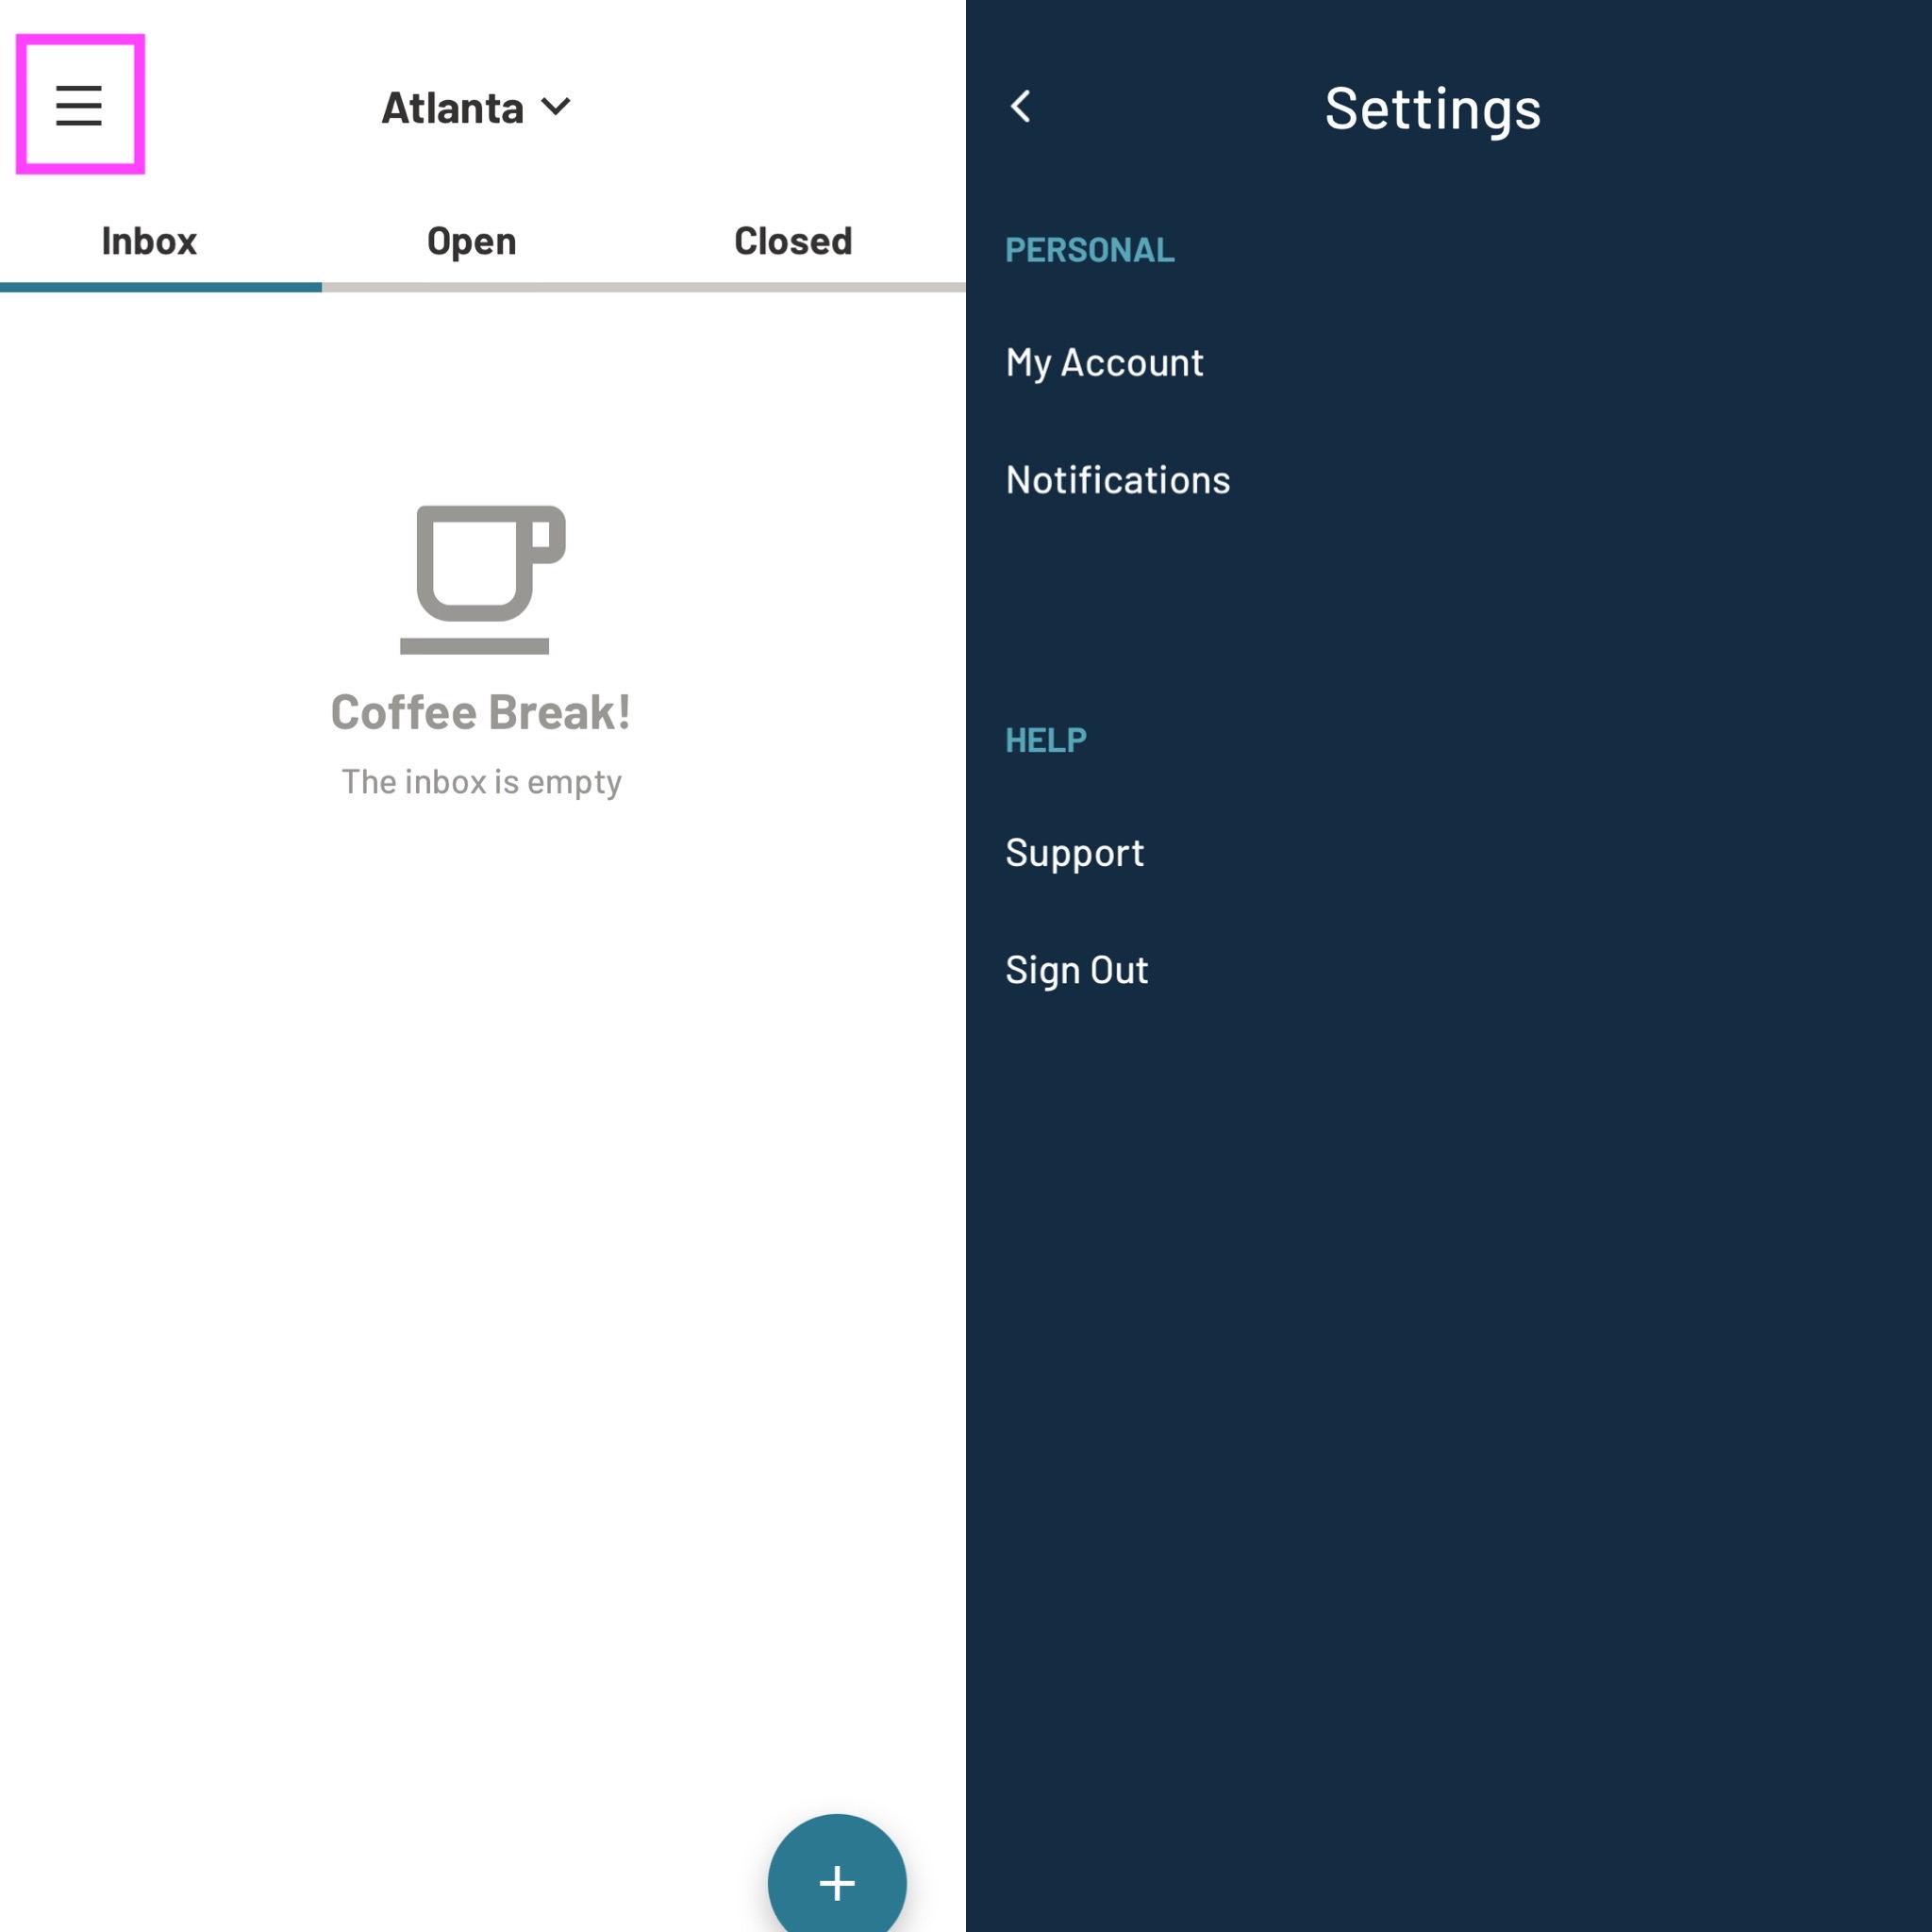Go back using the Settings back arrow
The height and width of the screenshot is (1932, 1932).
pyautogui.click(x=1020, y=106)
